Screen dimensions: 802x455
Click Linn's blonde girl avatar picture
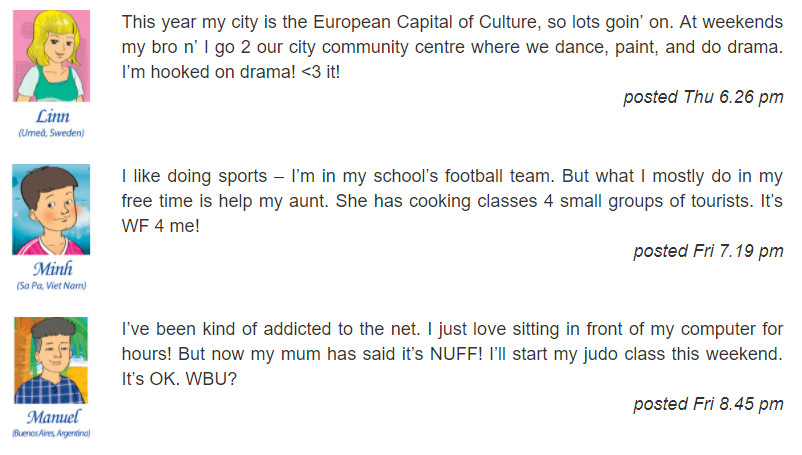click(x=52, y=56)
